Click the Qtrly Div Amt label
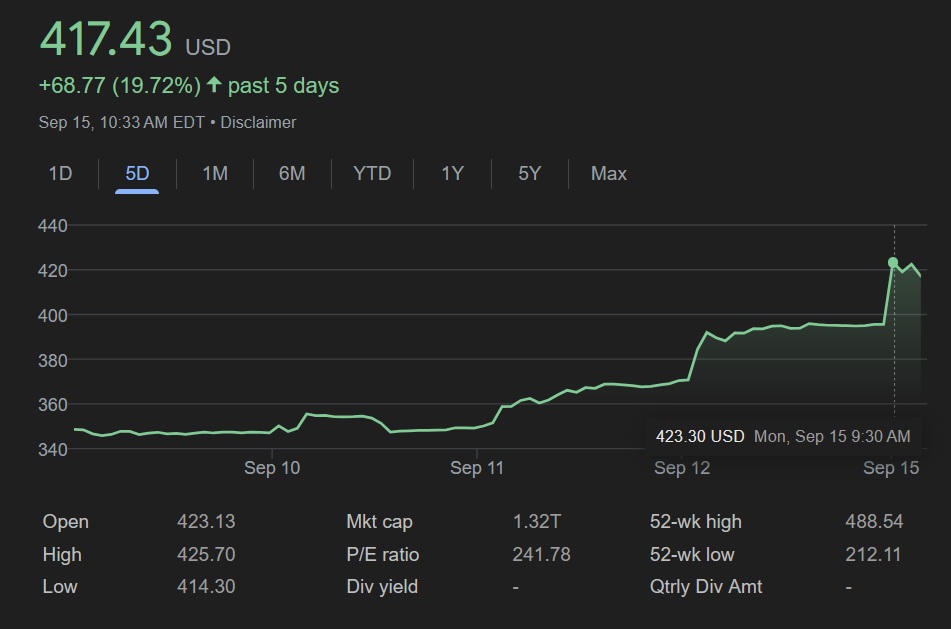This screenshot has height=629, width=951. click(x=706, y=587)
